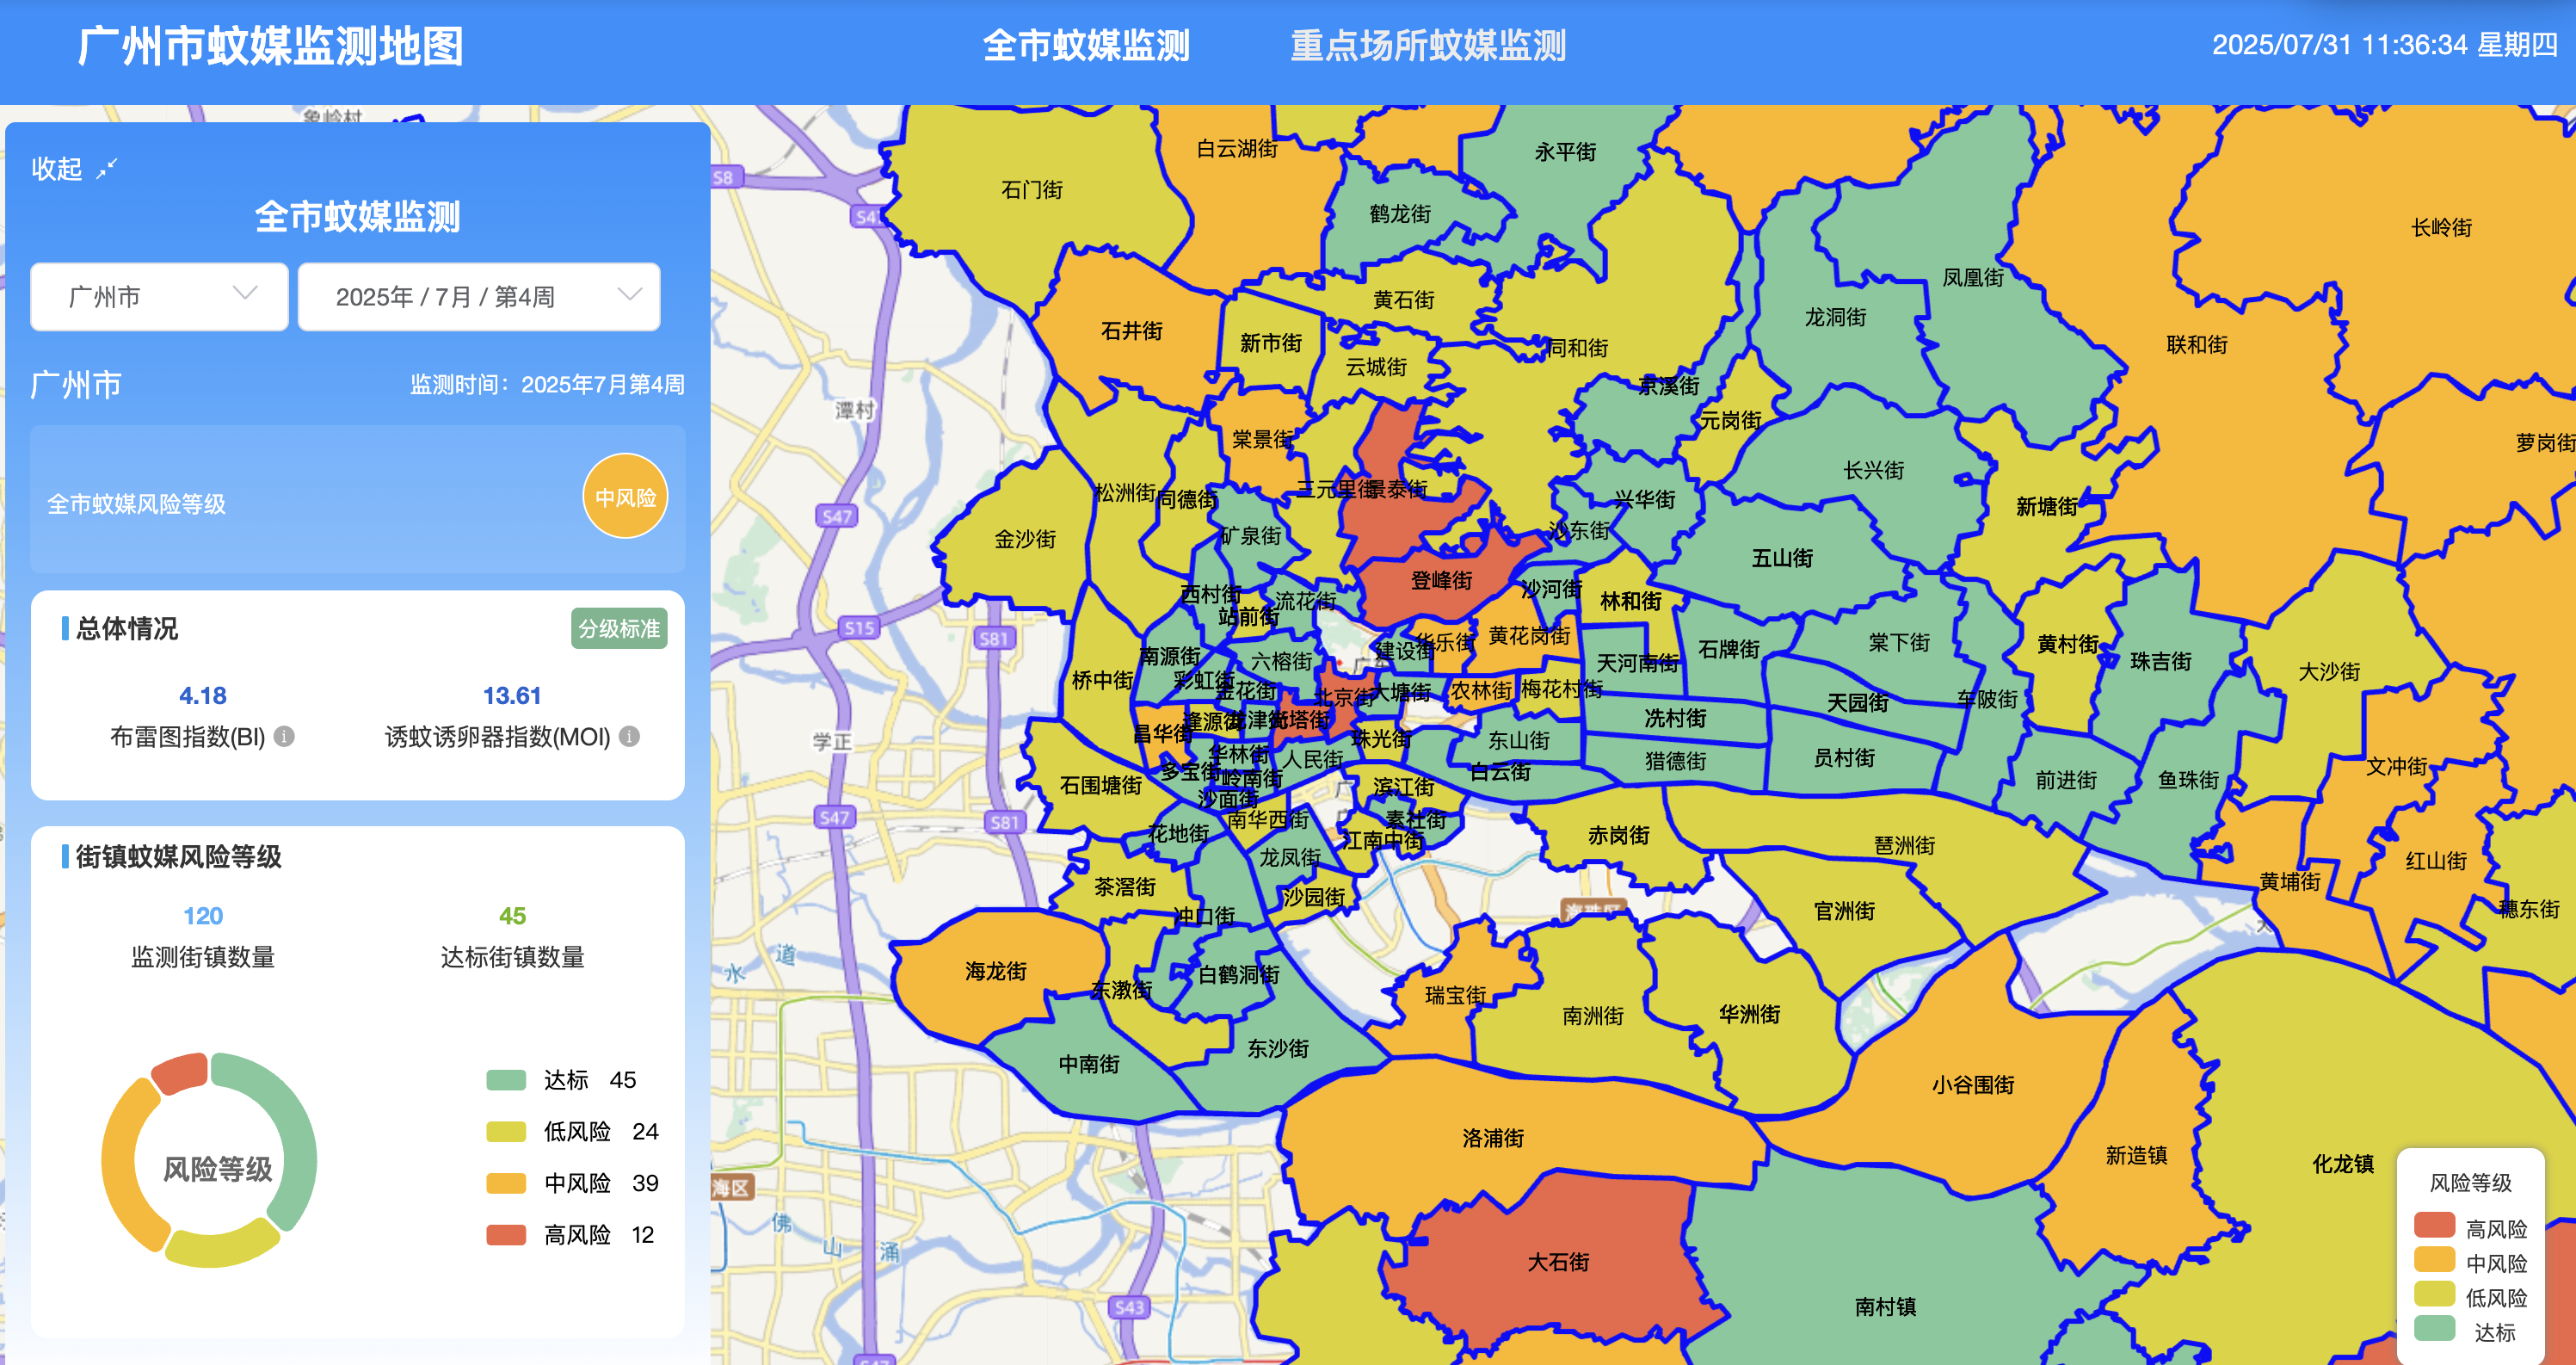
Task: Click info icon next to 诱蚊诱卵器指数(MOI)
Action: click(629, 737)
